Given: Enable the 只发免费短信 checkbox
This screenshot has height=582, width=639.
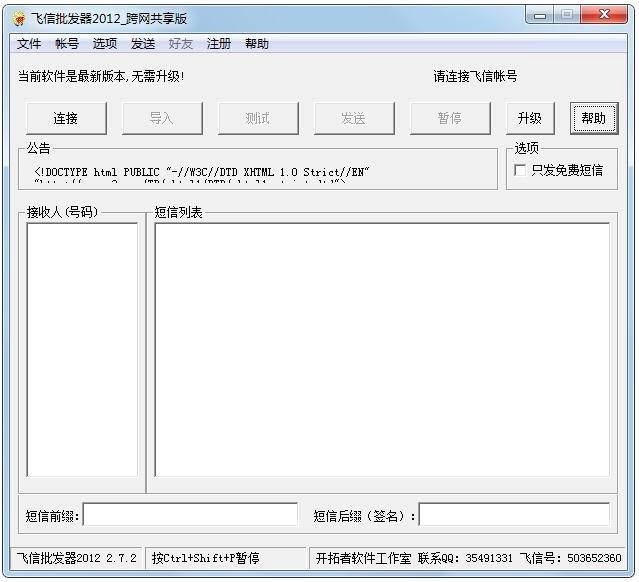Looking at the screenshot, I should [x=520, y=170].
